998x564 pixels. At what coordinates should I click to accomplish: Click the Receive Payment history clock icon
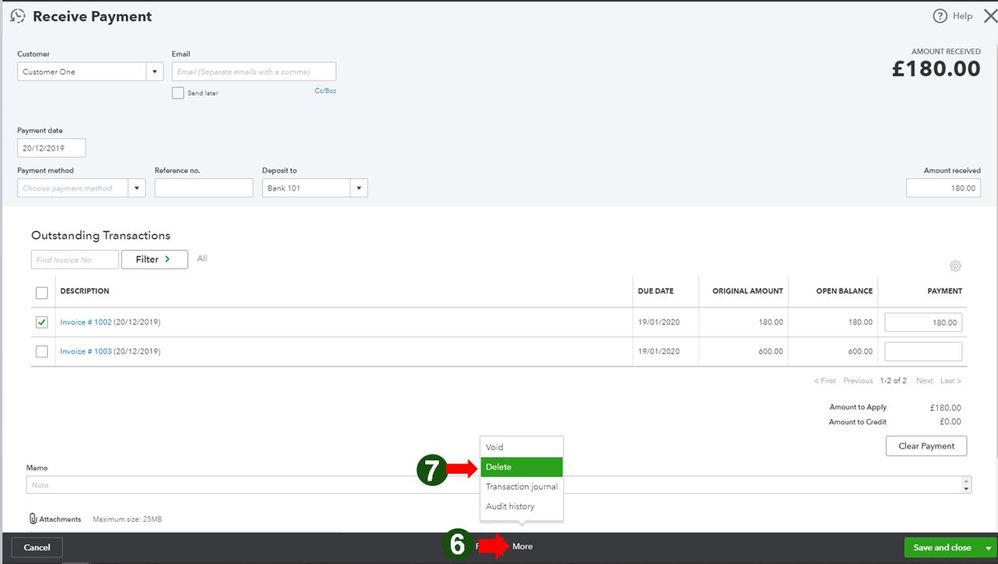coord(18,16)
